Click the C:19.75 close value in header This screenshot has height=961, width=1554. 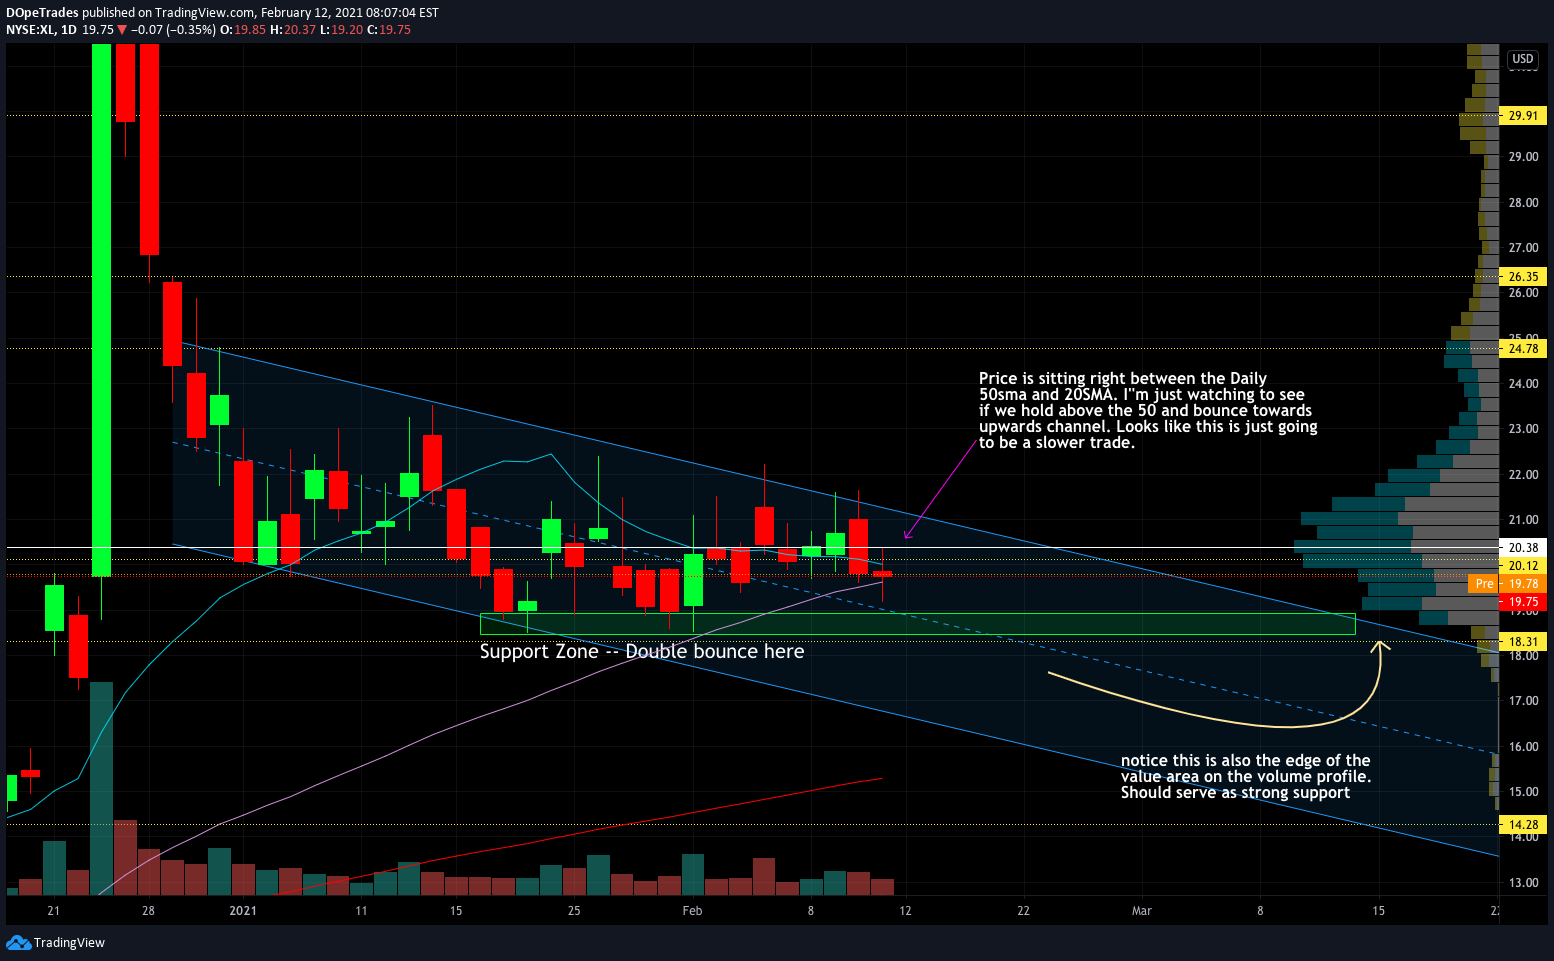(x=389, y=30)
